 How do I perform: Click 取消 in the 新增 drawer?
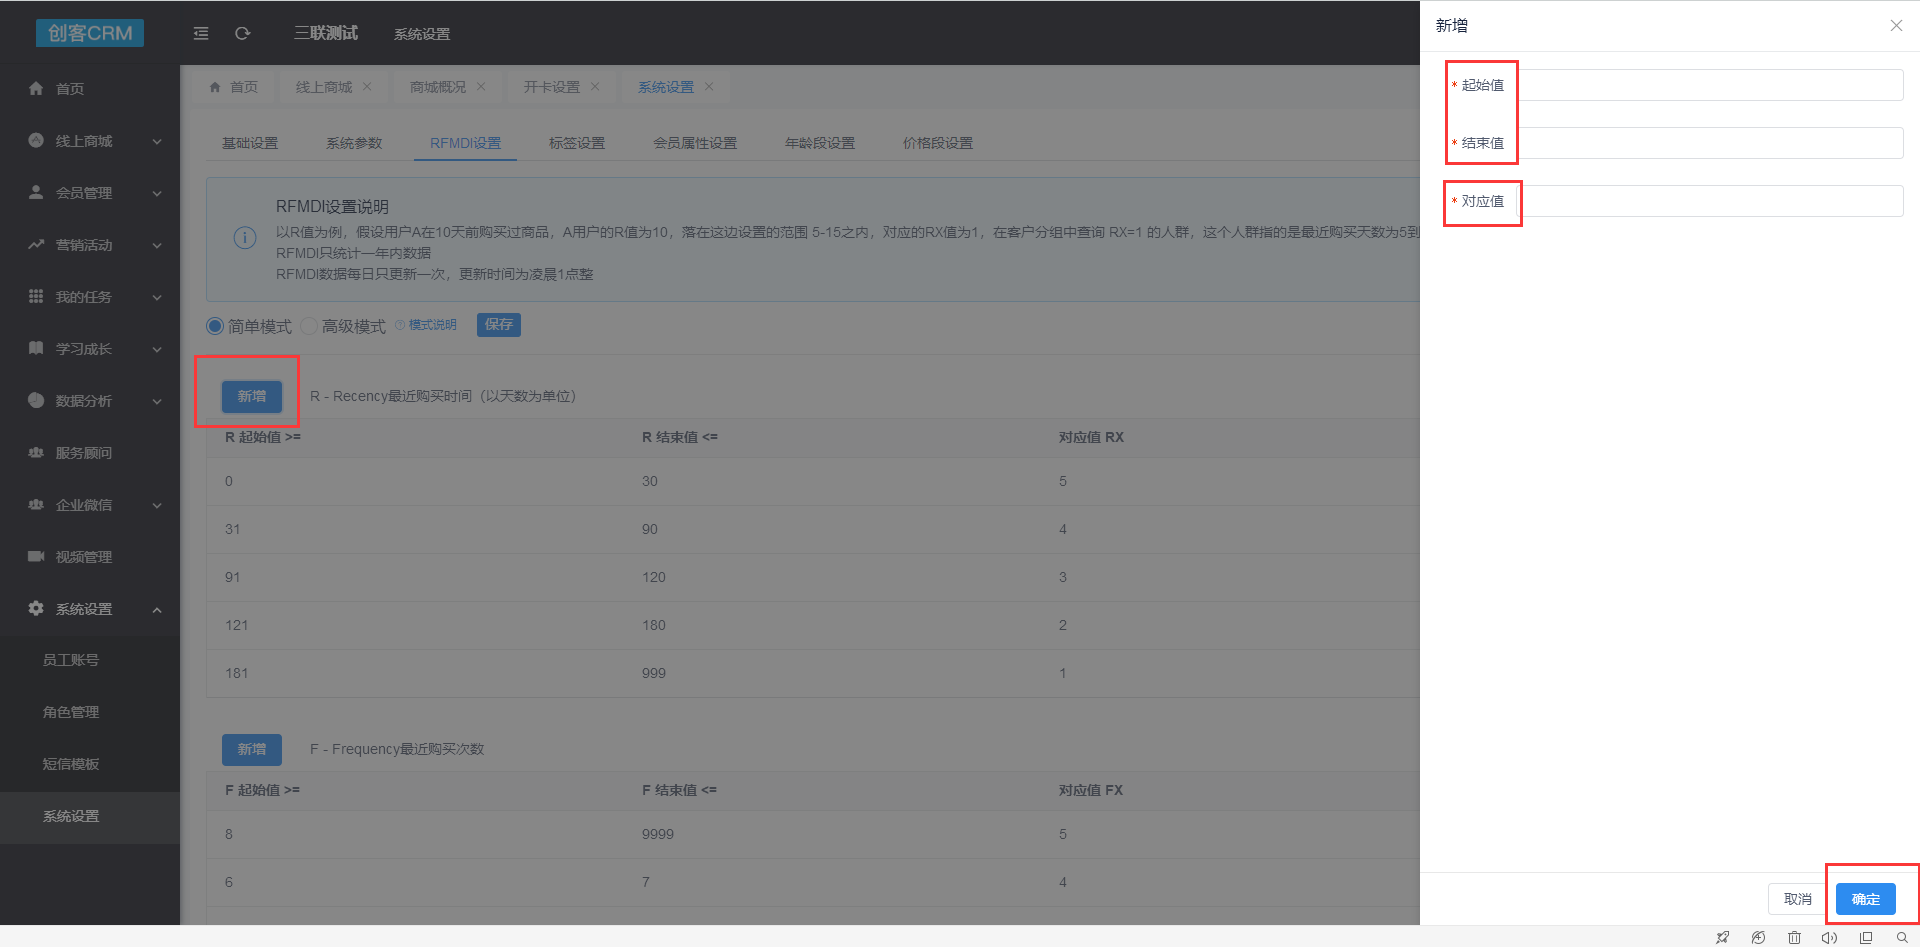(x=1798, y=899)
